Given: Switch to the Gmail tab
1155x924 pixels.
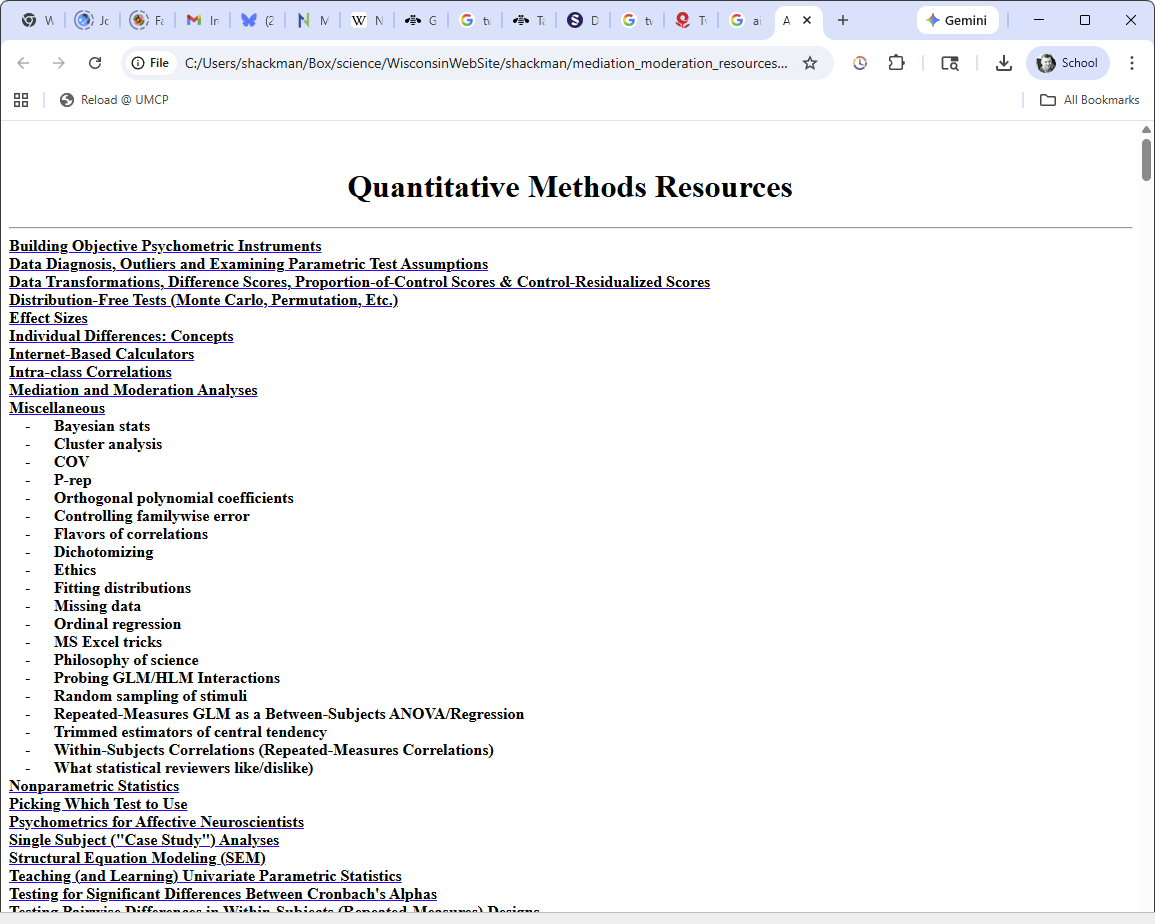Looking at the screenshot, I should 202,20.
